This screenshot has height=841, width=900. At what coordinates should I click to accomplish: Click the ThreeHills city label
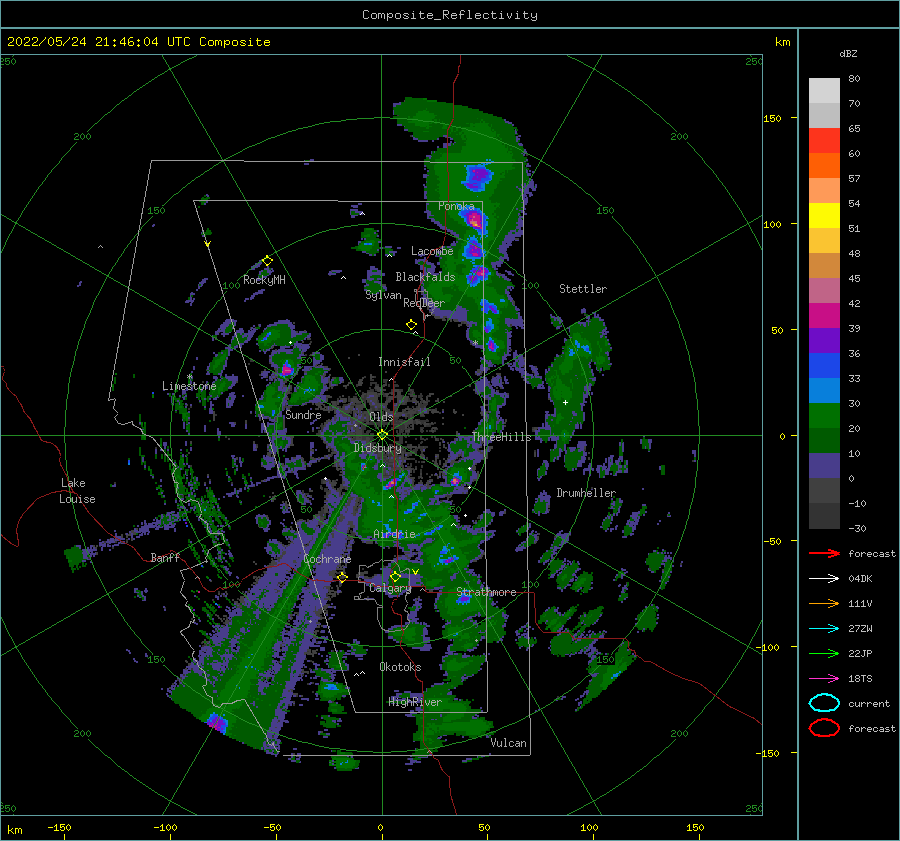[502, 437]
